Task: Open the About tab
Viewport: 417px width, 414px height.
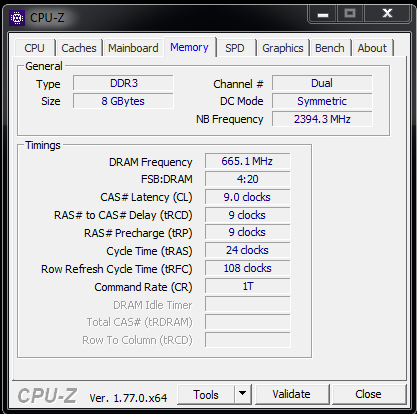Action: pos(372,48)
